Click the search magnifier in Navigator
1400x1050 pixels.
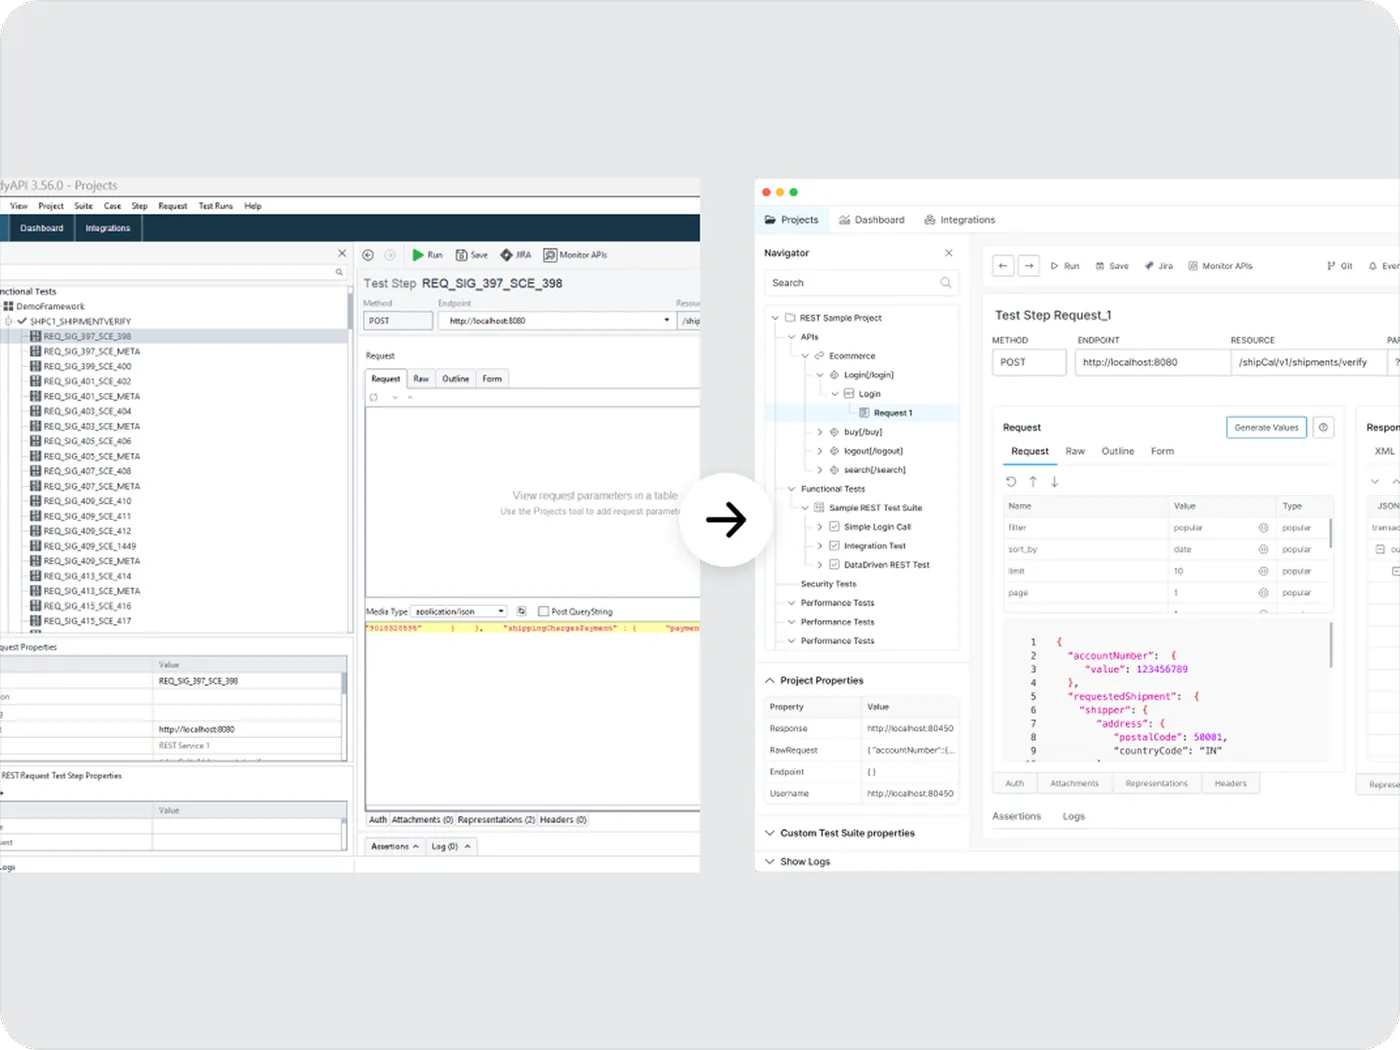pos(946,283)
